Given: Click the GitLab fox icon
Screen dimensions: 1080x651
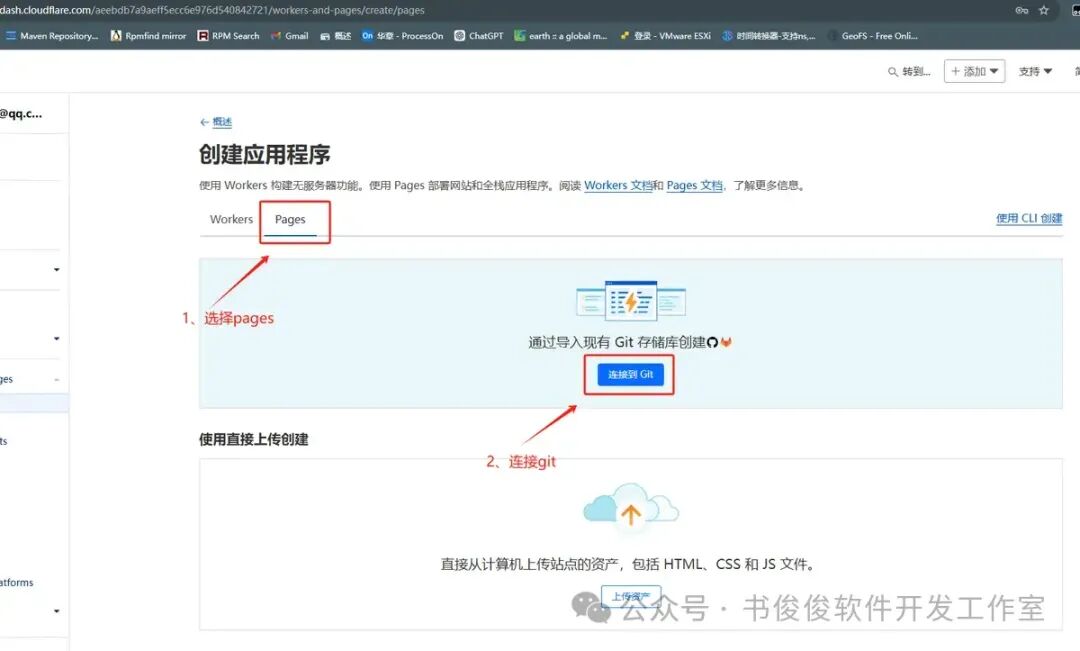Looking at the screenshot, I should [726, 342].
